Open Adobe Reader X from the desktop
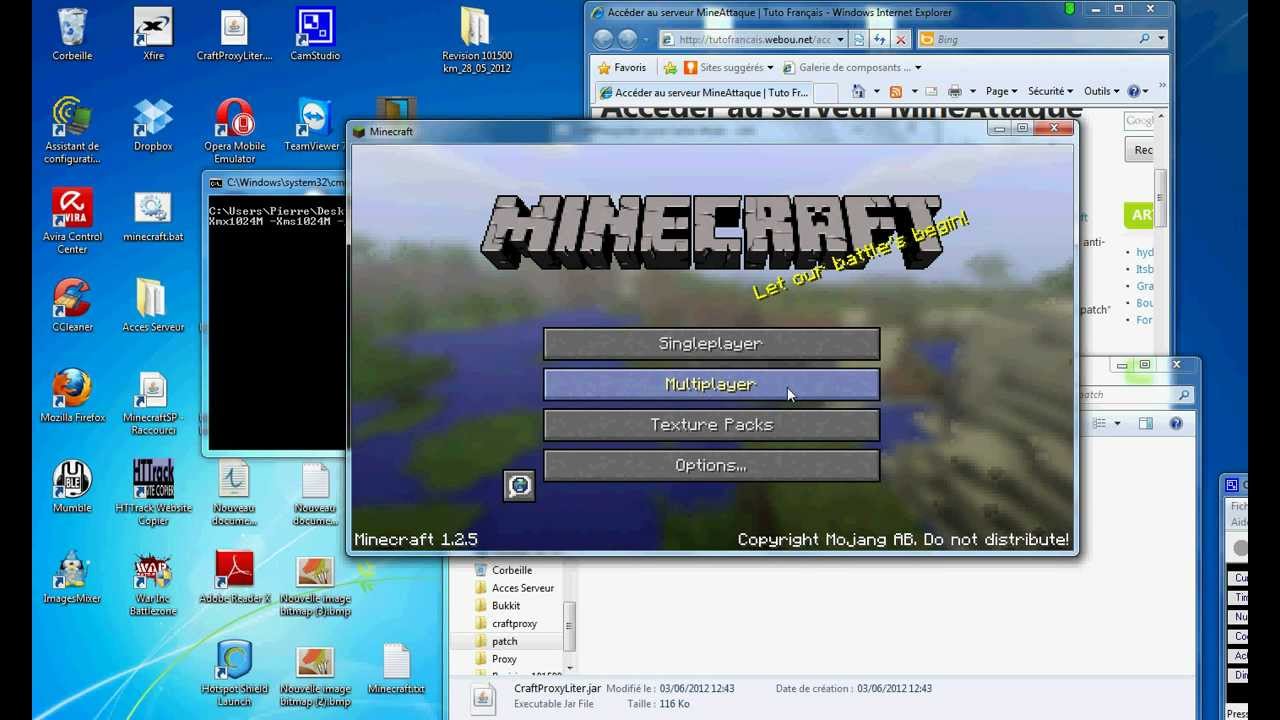 234,578
